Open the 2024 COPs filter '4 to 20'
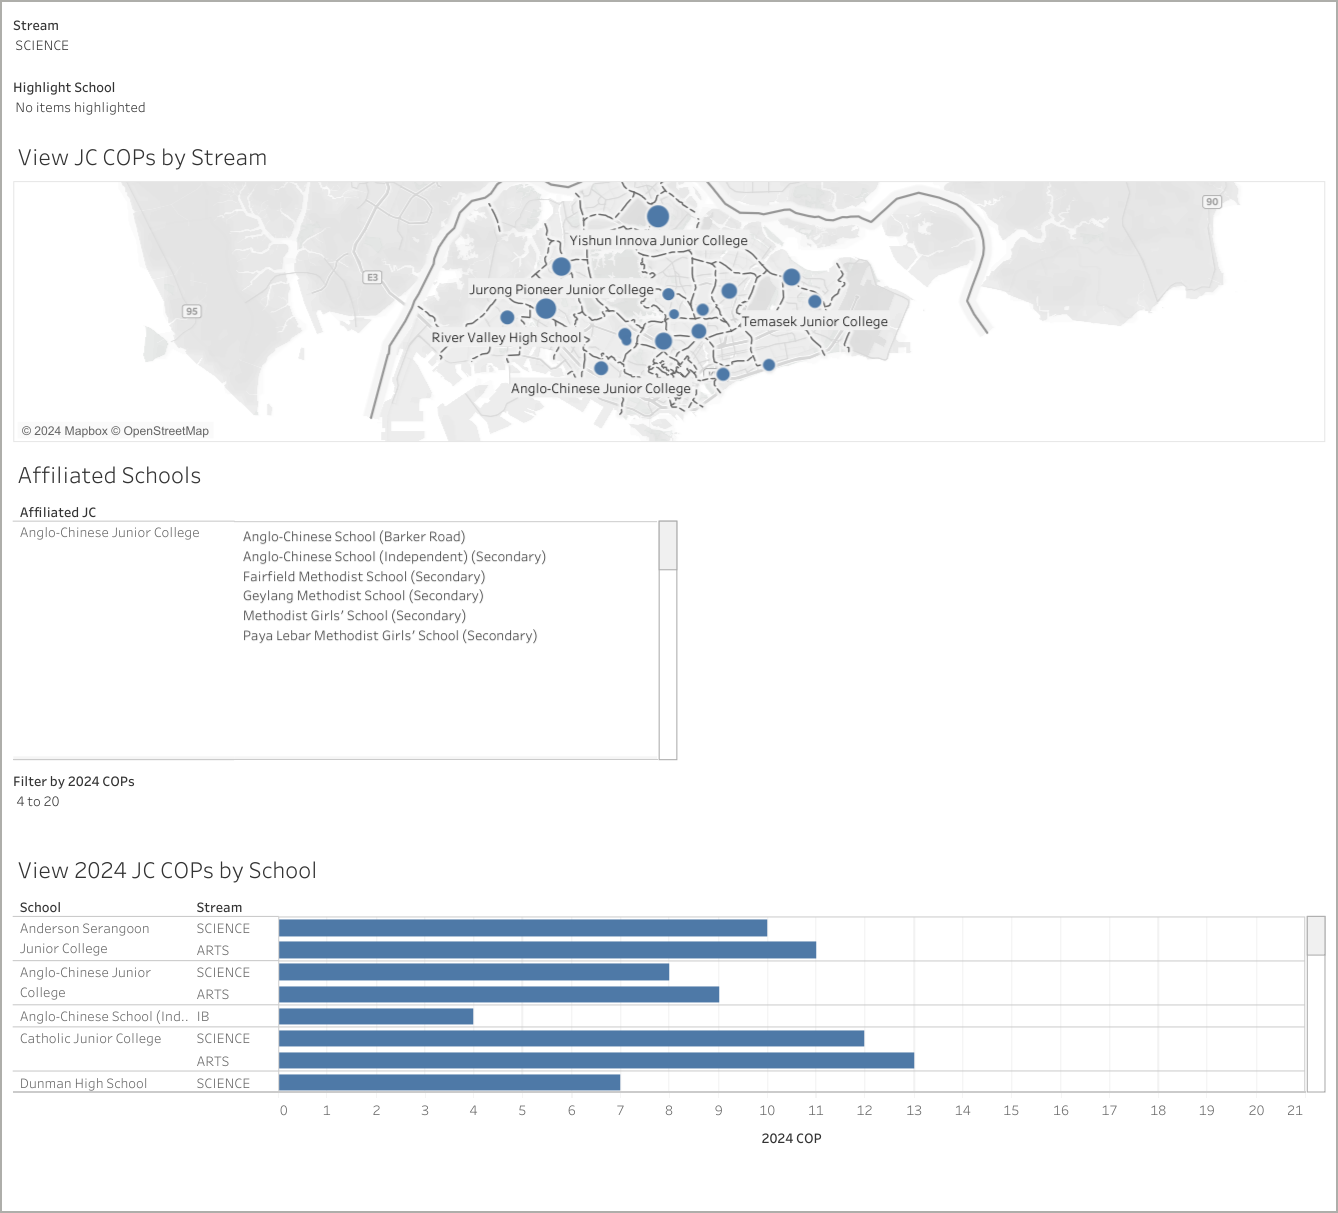1338x1213 pixels. 38,802
